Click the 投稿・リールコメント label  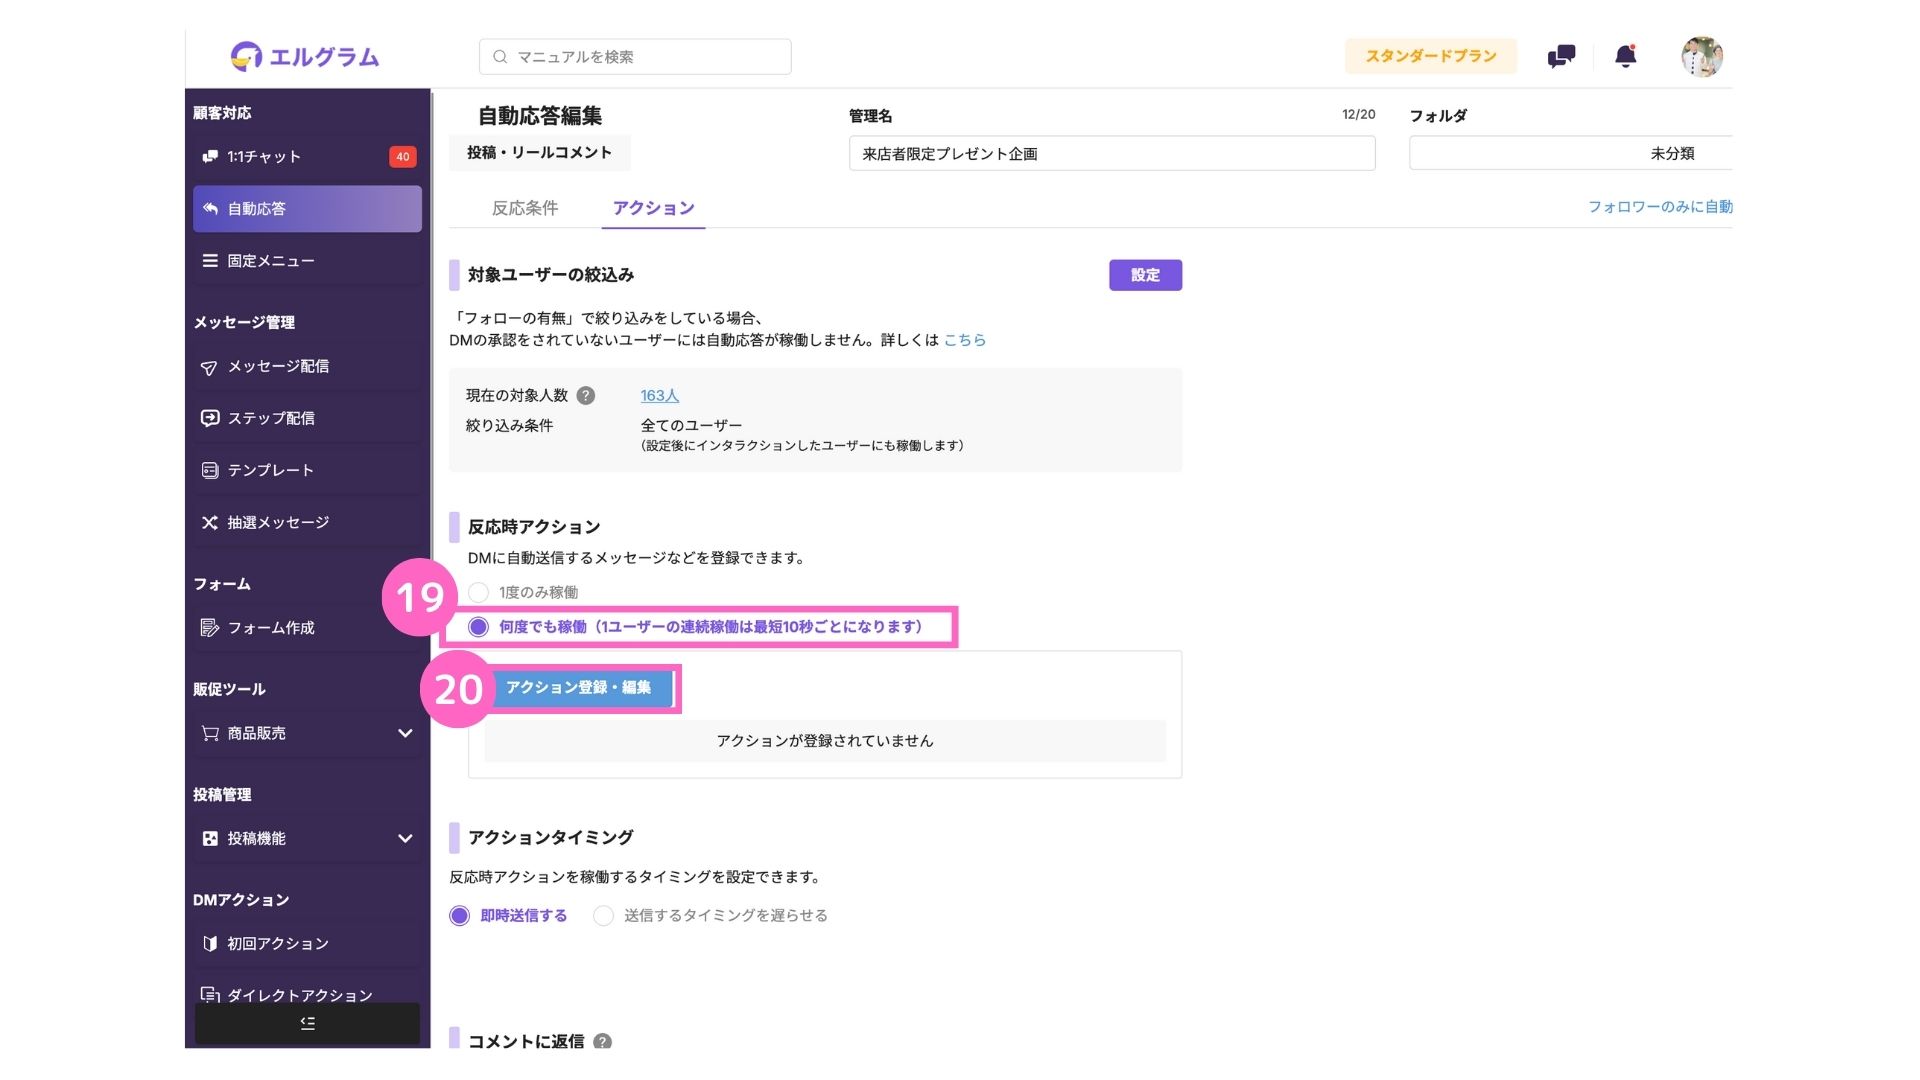(539, 152)
